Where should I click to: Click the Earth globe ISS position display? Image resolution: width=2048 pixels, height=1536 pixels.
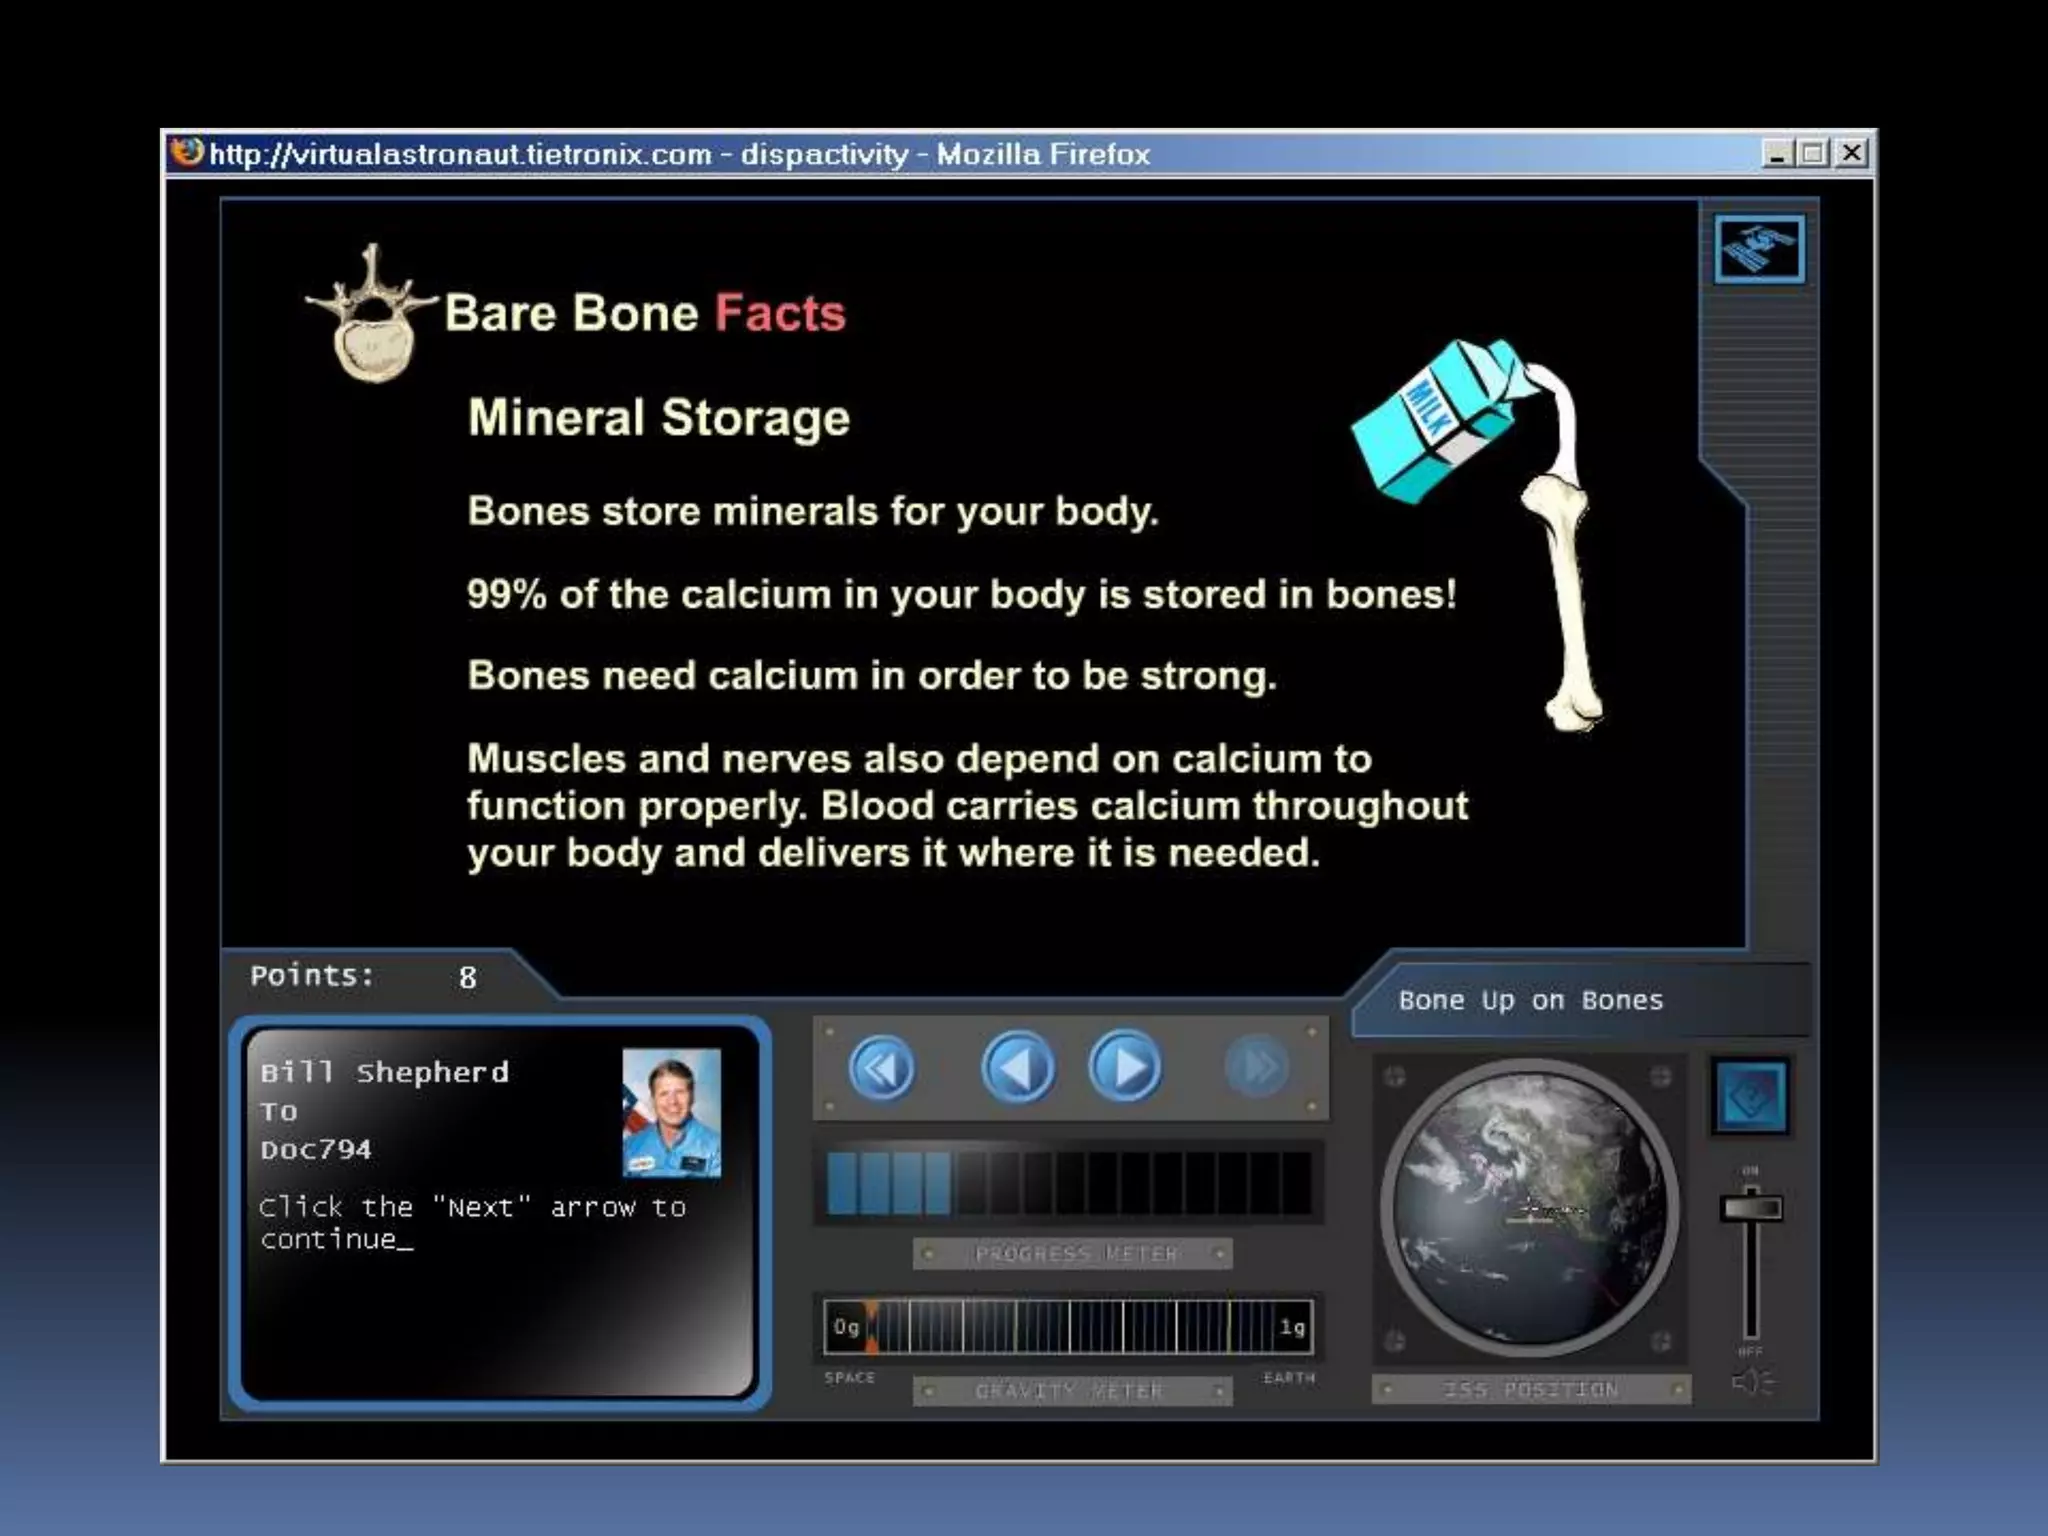[x=1530, y=1207]
